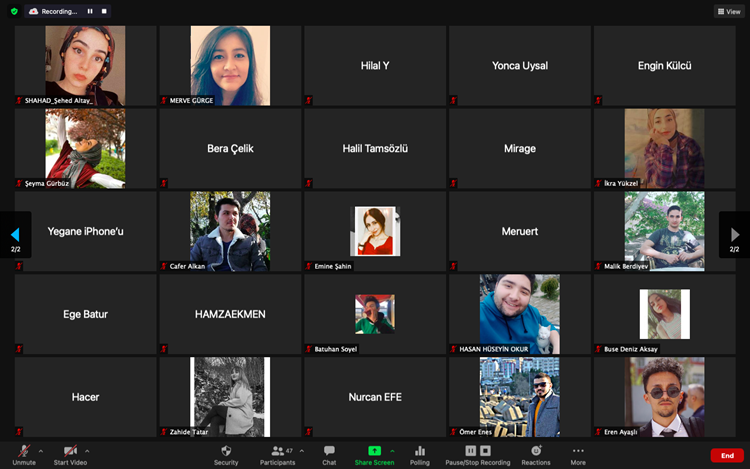Open the Chat window

pyautogui.click(x=329, y=454)
